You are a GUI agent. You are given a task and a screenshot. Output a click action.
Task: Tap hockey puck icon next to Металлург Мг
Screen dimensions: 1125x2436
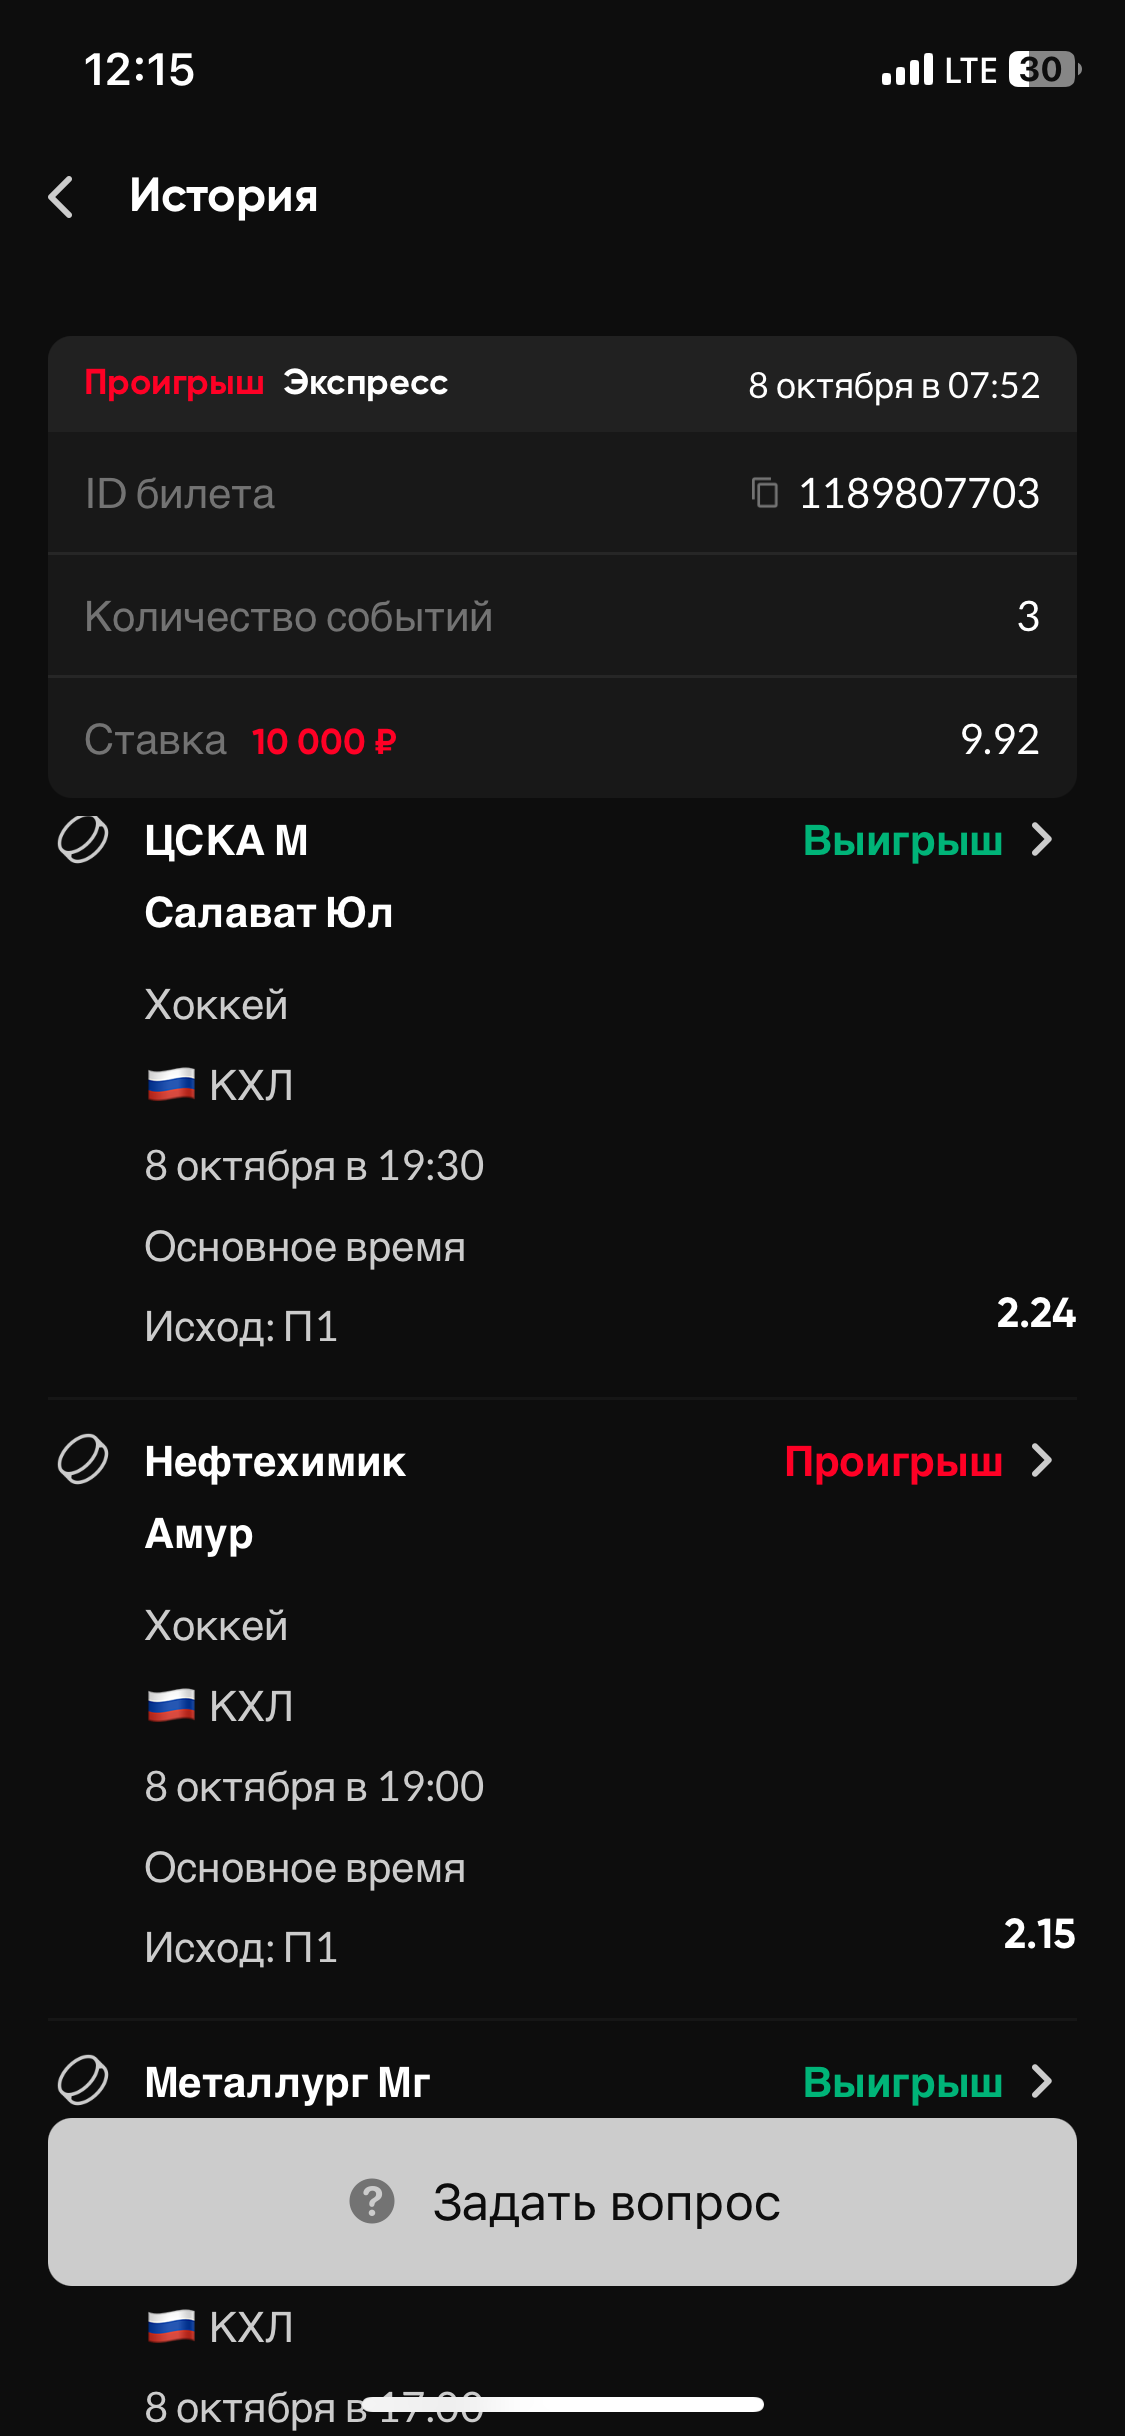(83, 2081)
